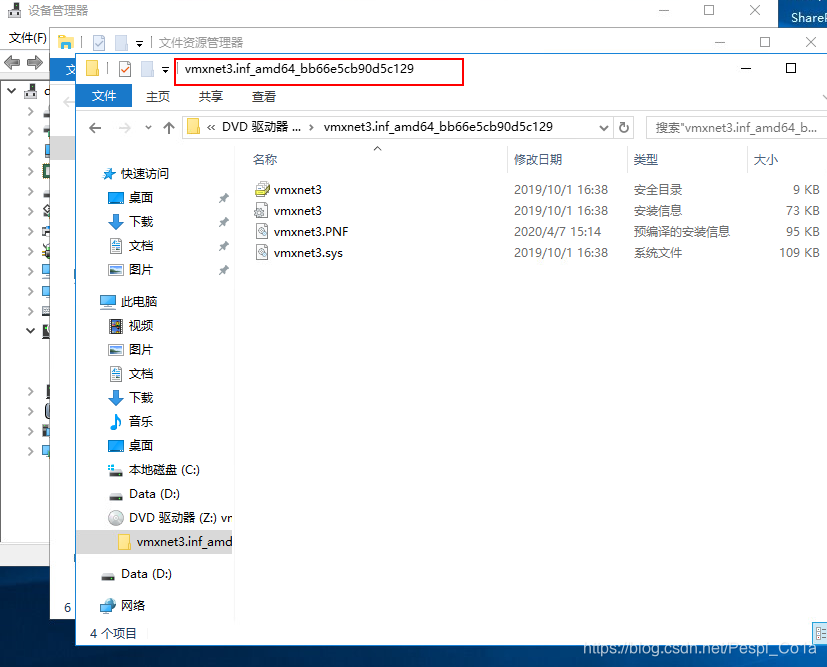Focus the search box for vmxnet3.inf_amd64

coord(736,128)
